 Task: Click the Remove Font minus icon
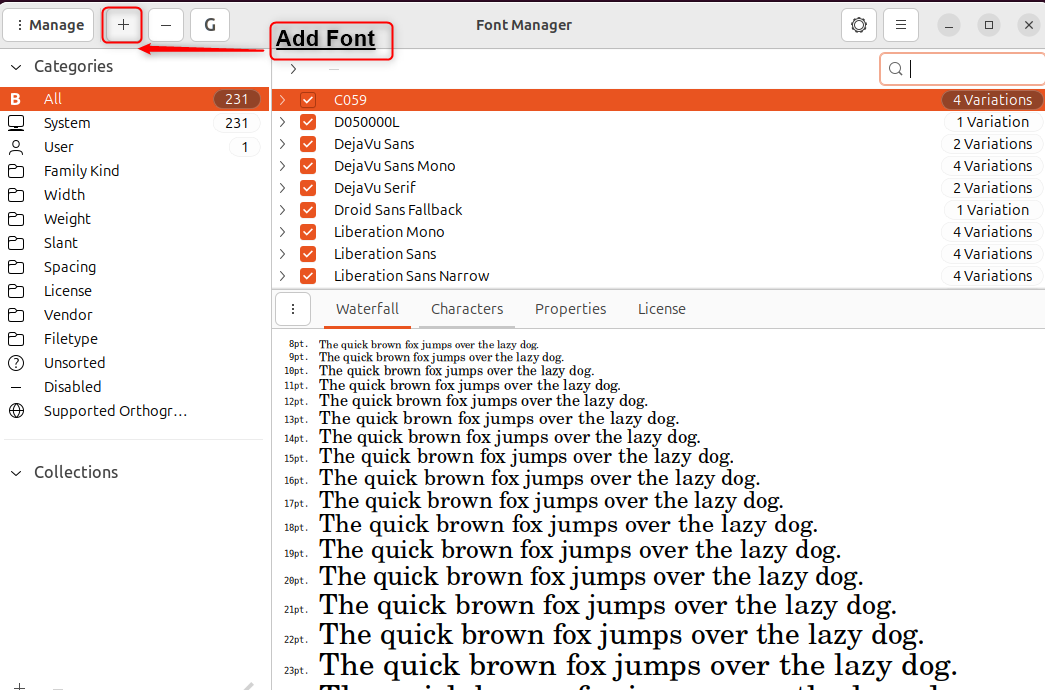coord(165,25)
